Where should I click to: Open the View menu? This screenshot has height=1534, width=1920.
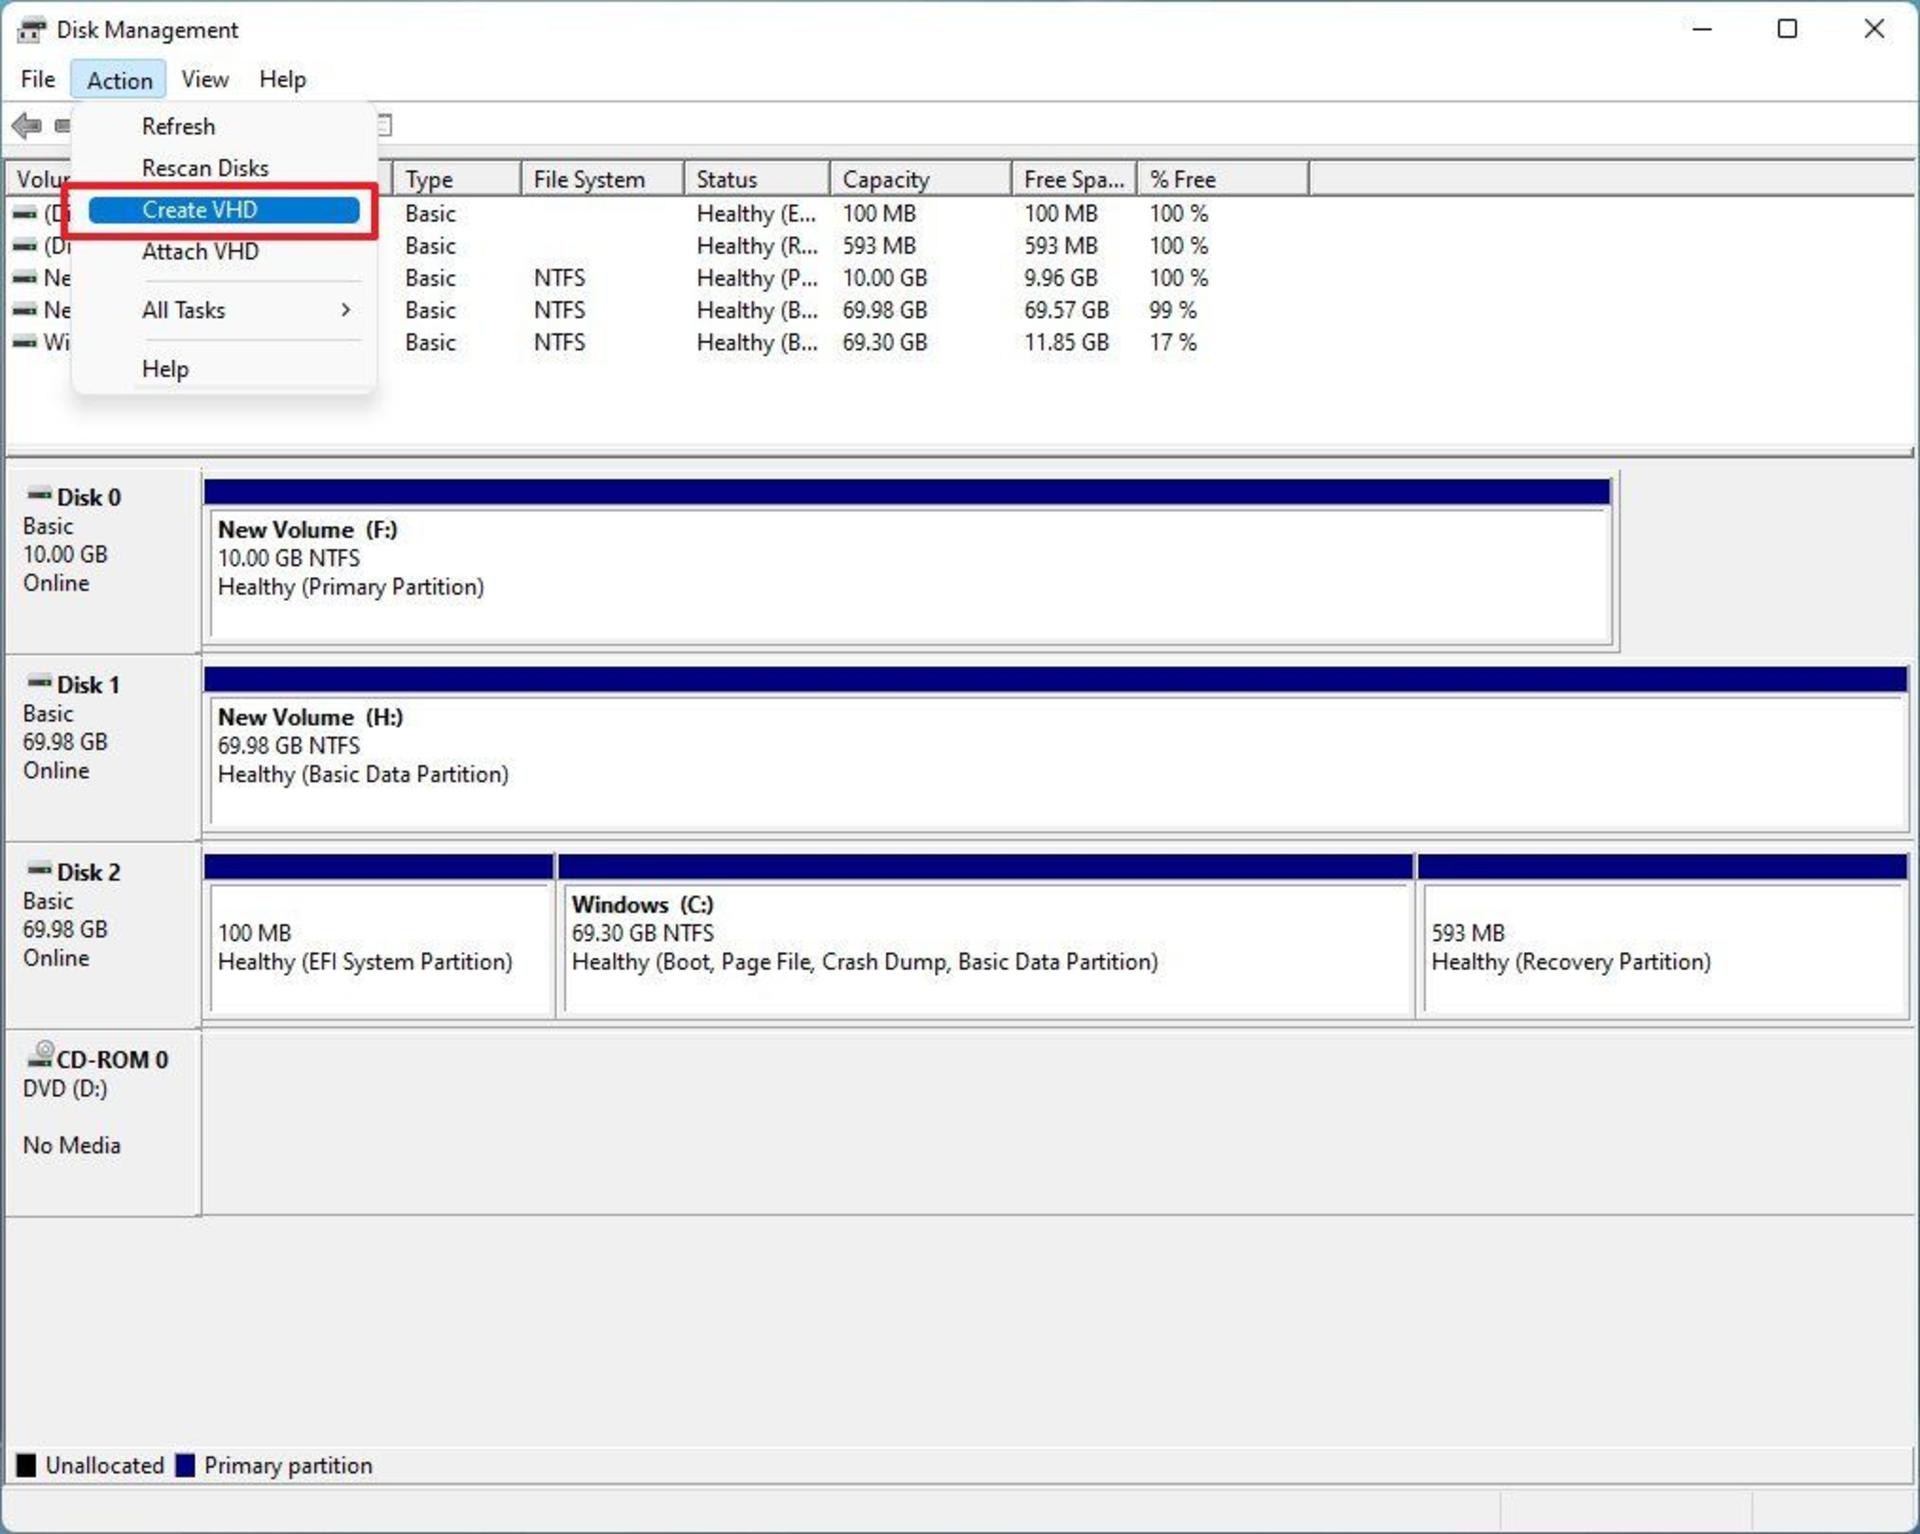pos(205,79)
